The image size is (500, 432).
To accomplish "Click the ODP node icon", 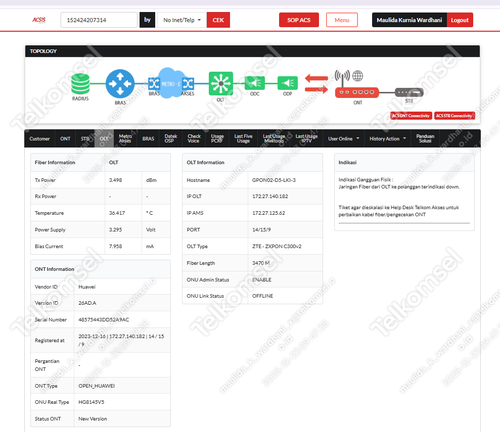I will click(x=288, y=83).
